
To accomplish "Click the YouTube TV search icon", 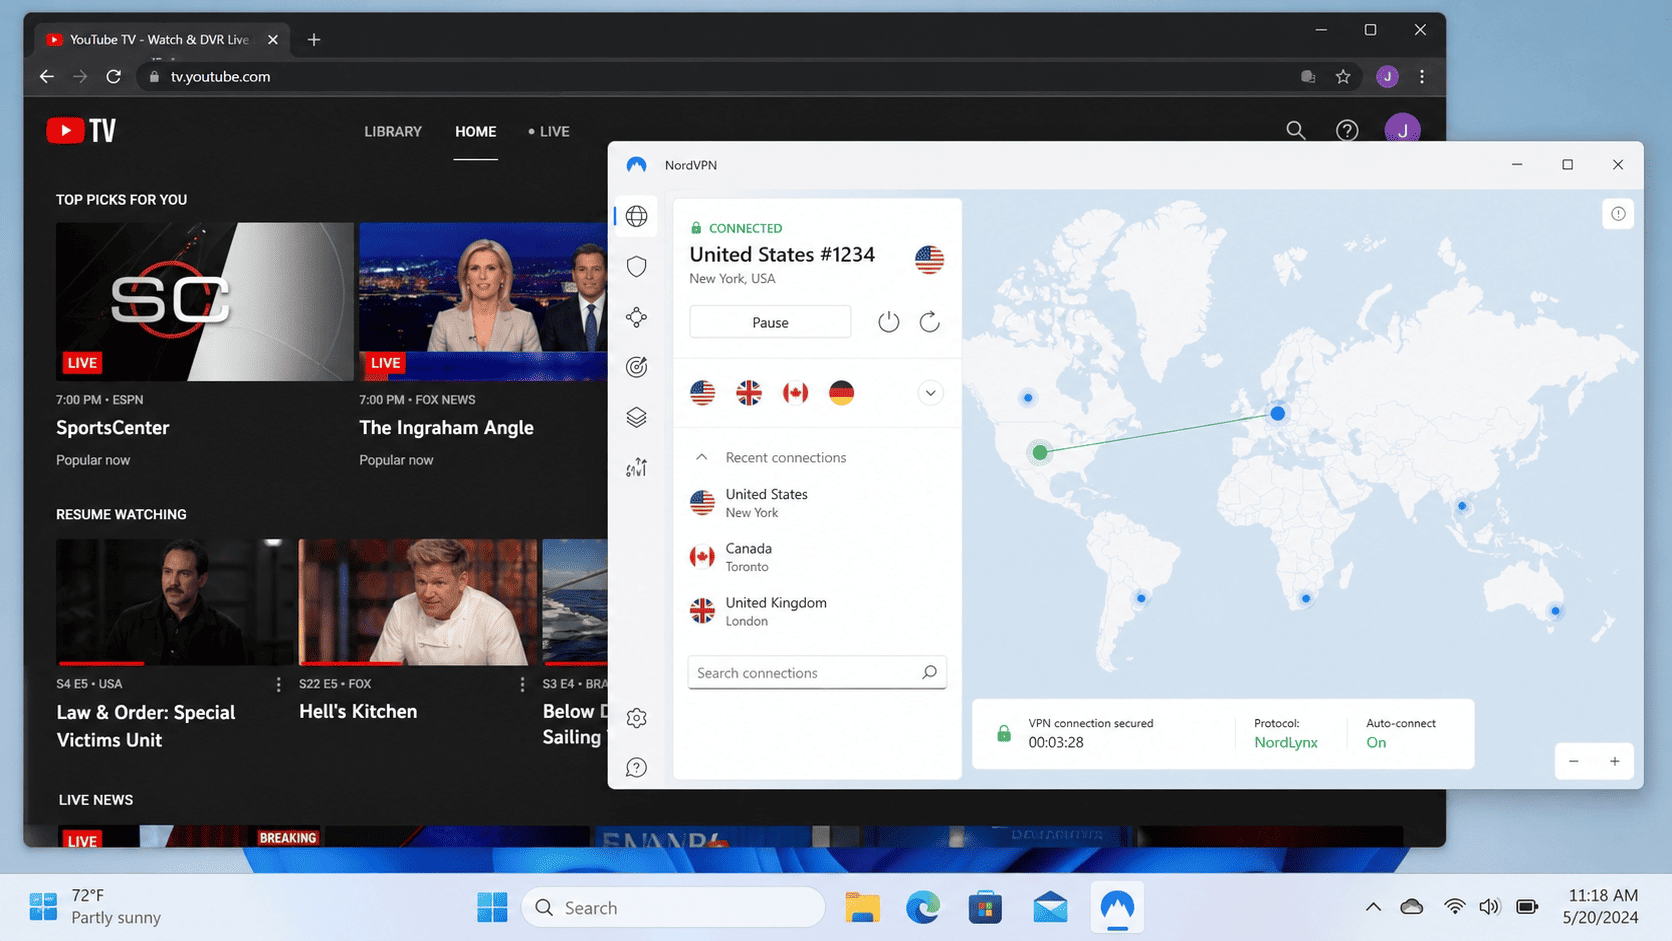I will (1296, 130).
